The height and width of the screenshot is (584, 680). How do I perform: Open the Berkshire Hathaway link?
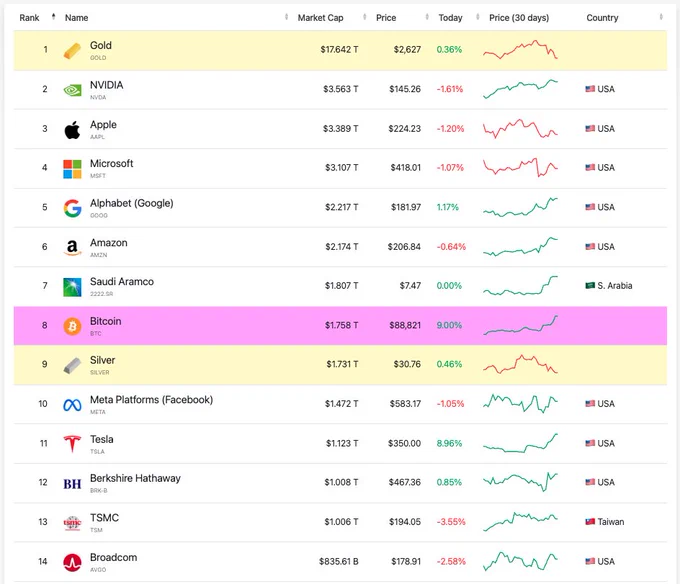[135, 478]
